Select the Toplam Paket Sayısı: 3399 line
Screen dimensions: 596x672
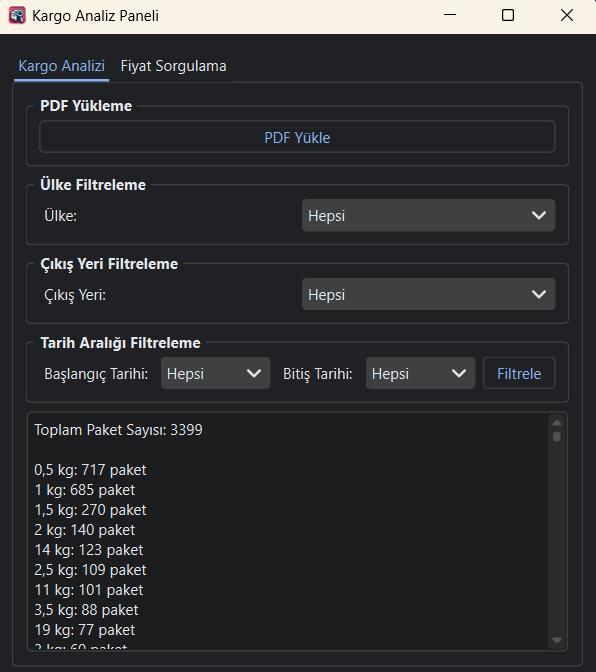pos(118,430)
